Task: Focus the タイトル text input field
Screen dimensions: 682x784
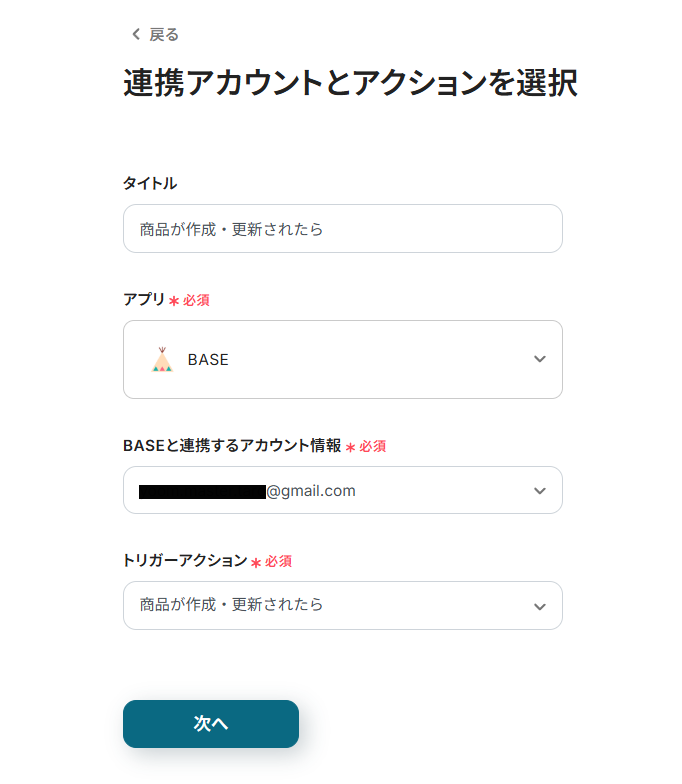Action: [342, 229]
